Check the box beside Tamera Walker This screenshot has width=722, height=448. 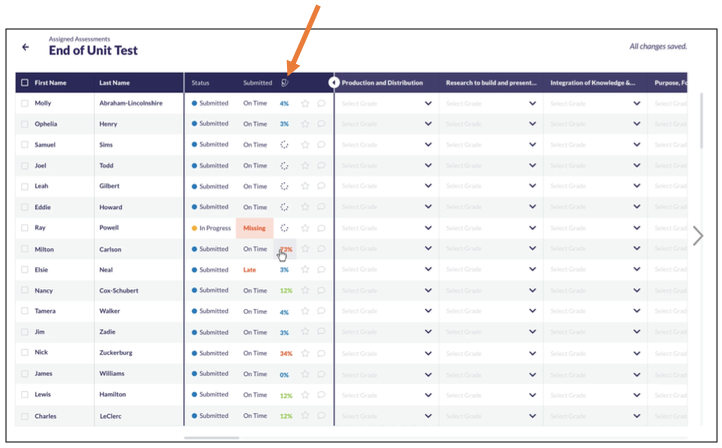point(25,311)
